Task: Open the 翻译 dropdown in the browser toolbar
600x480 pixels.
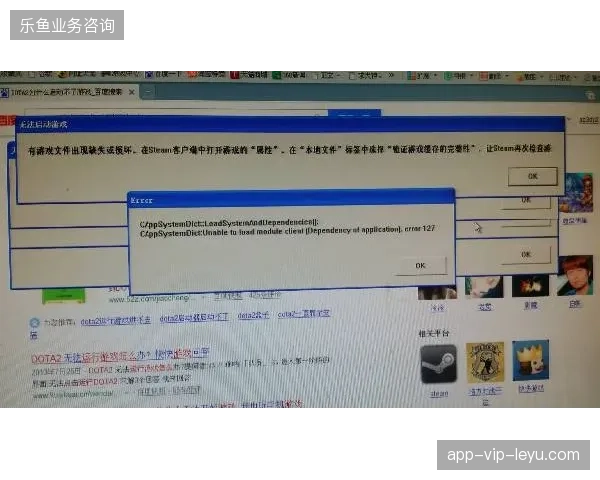Action: point(494,76)
